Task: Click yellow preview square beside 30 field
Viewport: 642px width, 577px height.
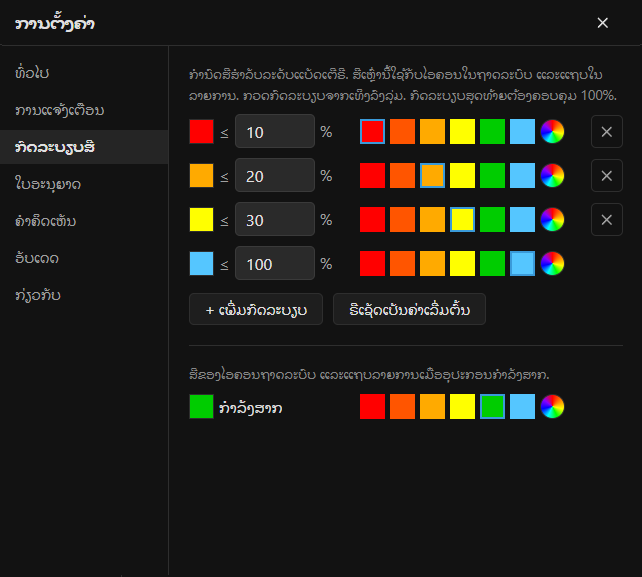Action: (201, 219)
